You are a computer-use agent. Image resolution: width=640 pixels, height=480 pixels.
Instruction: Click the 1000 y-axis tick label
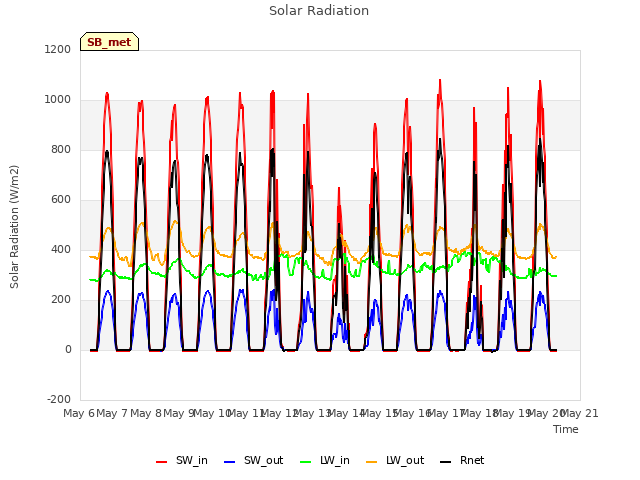point(58,100)
